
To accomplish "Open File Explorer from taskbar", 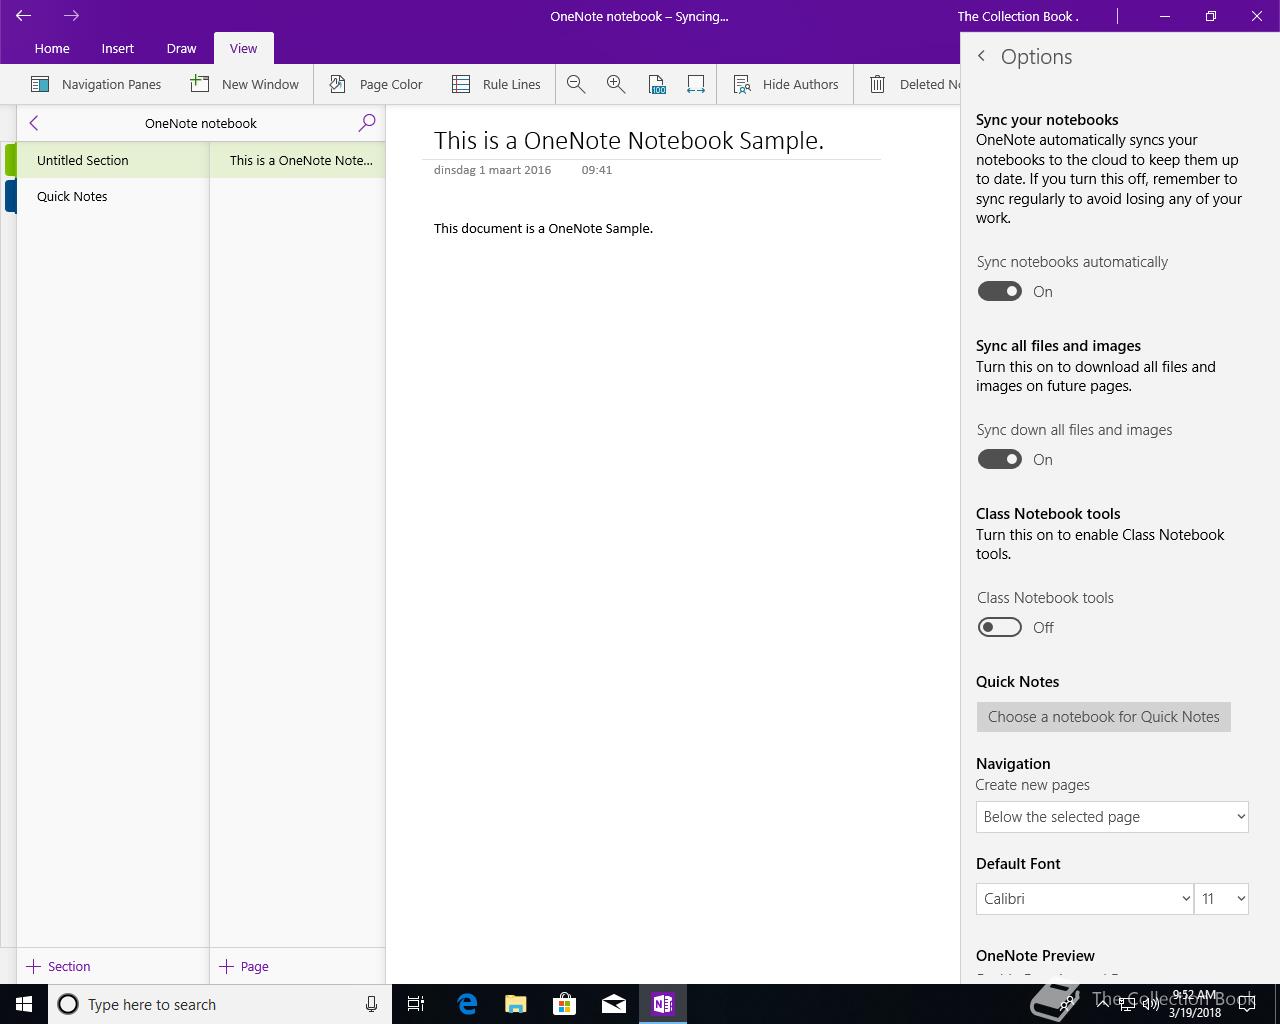I will click(x=516, y=1004).
